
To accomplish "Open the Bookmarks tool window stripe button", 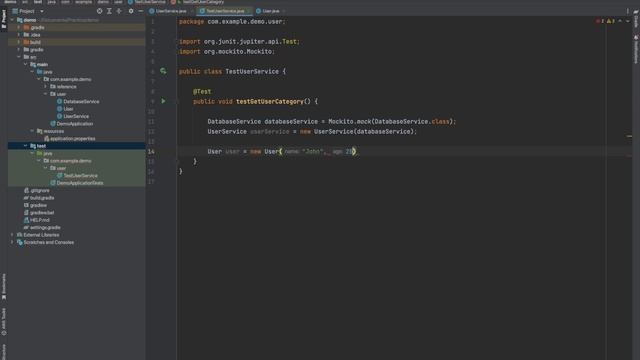I will click(x=4, y=286).
